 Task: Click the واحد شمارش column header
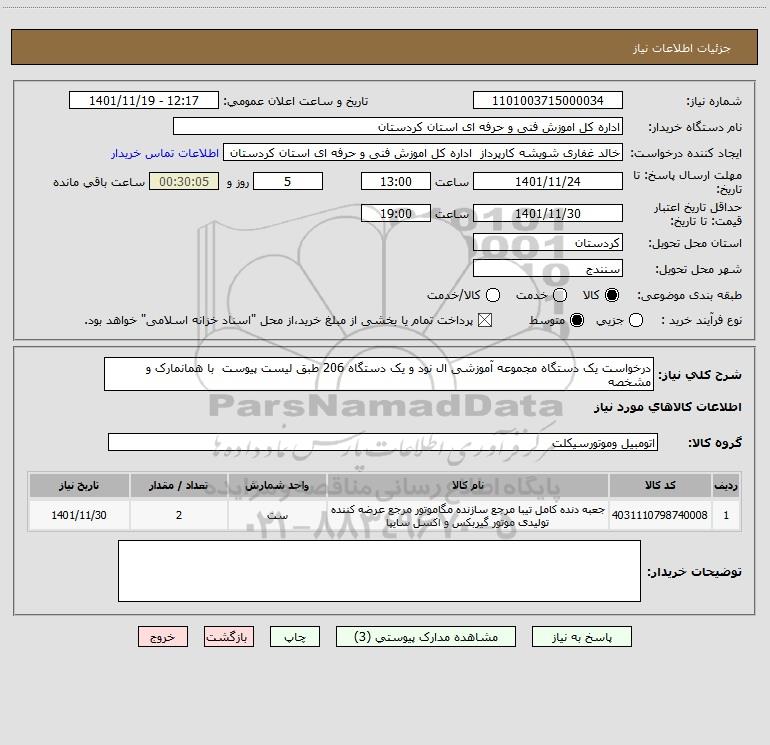click(x=277, y=485)
